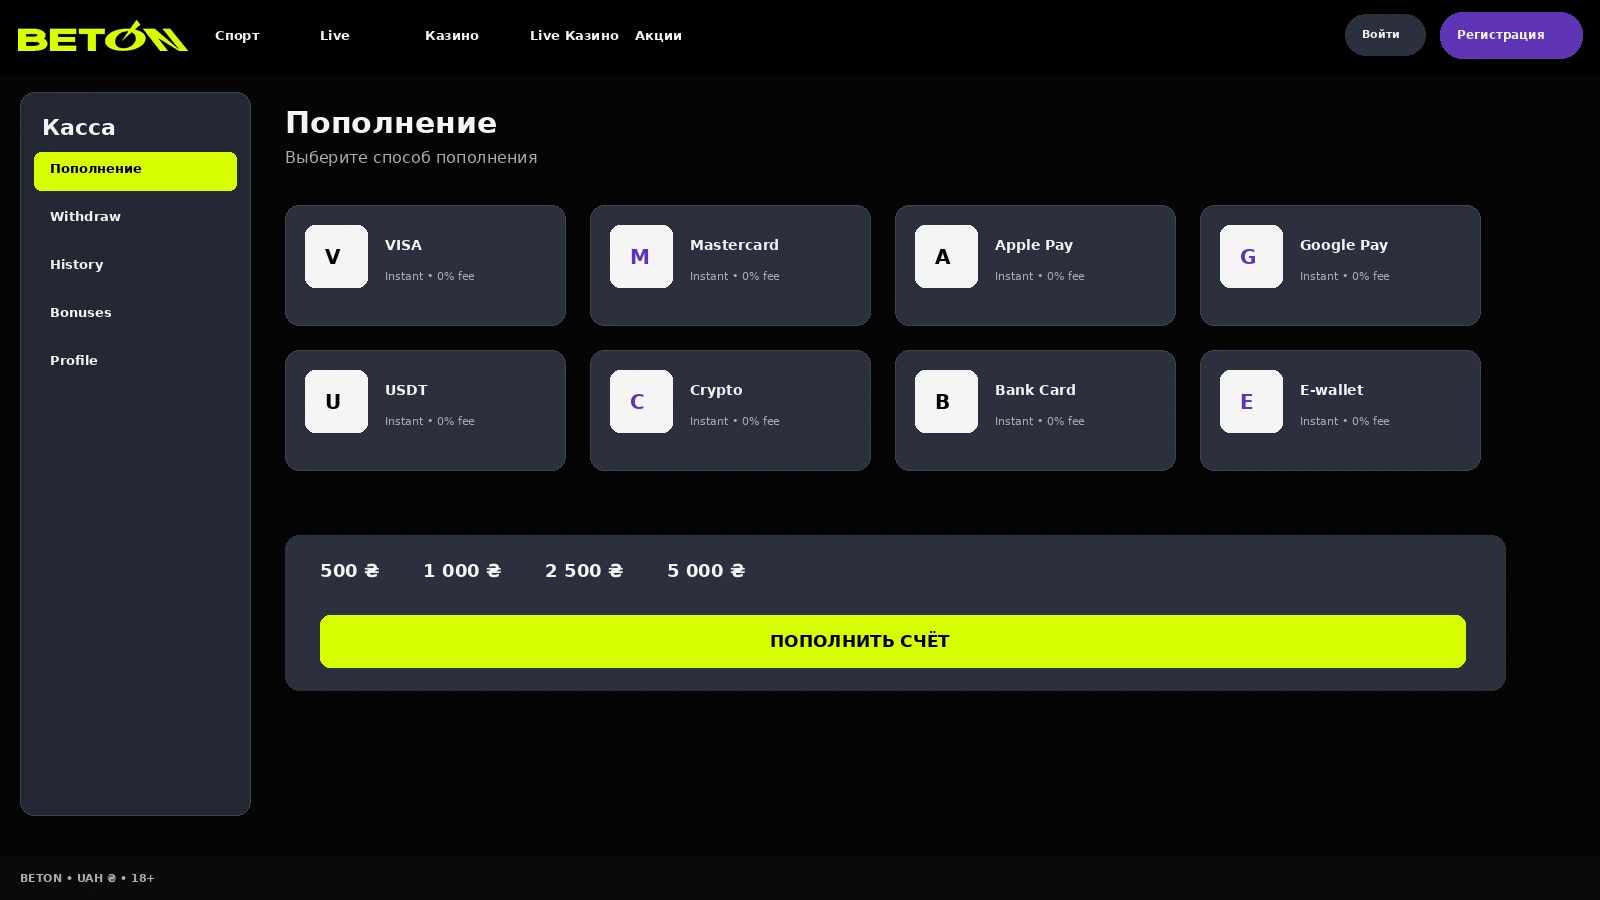This screenshot has width=1600, height=900.
Task: Click the E-wallet method name text
Action: (x=1331, y=390)
